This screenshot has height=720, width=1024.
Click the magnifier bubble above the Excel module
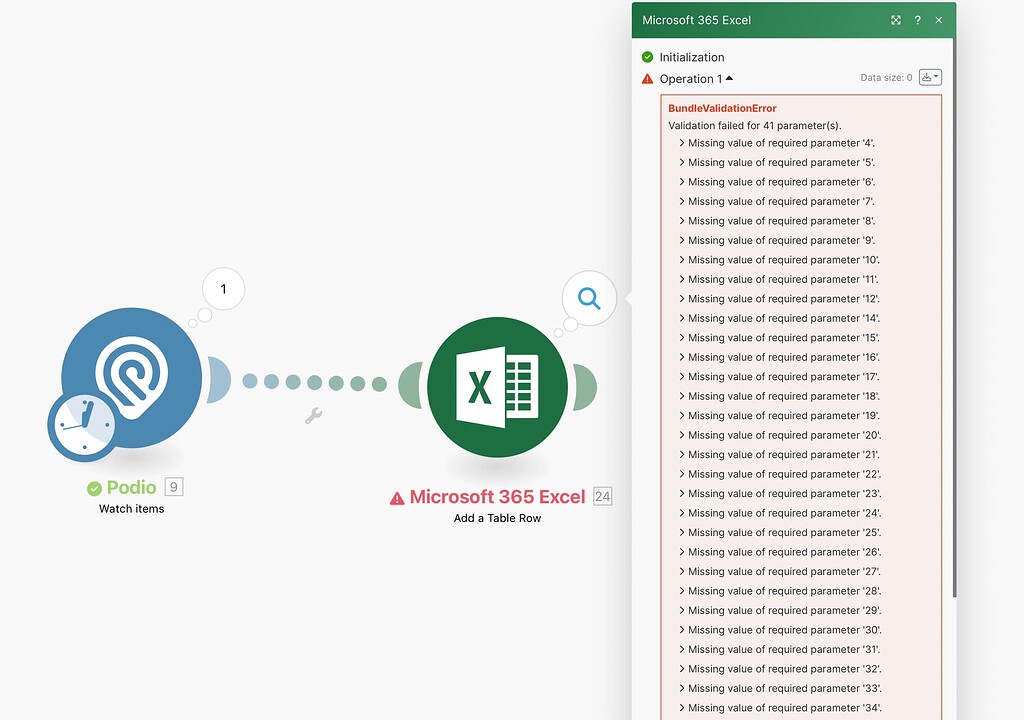click(588, 298)
